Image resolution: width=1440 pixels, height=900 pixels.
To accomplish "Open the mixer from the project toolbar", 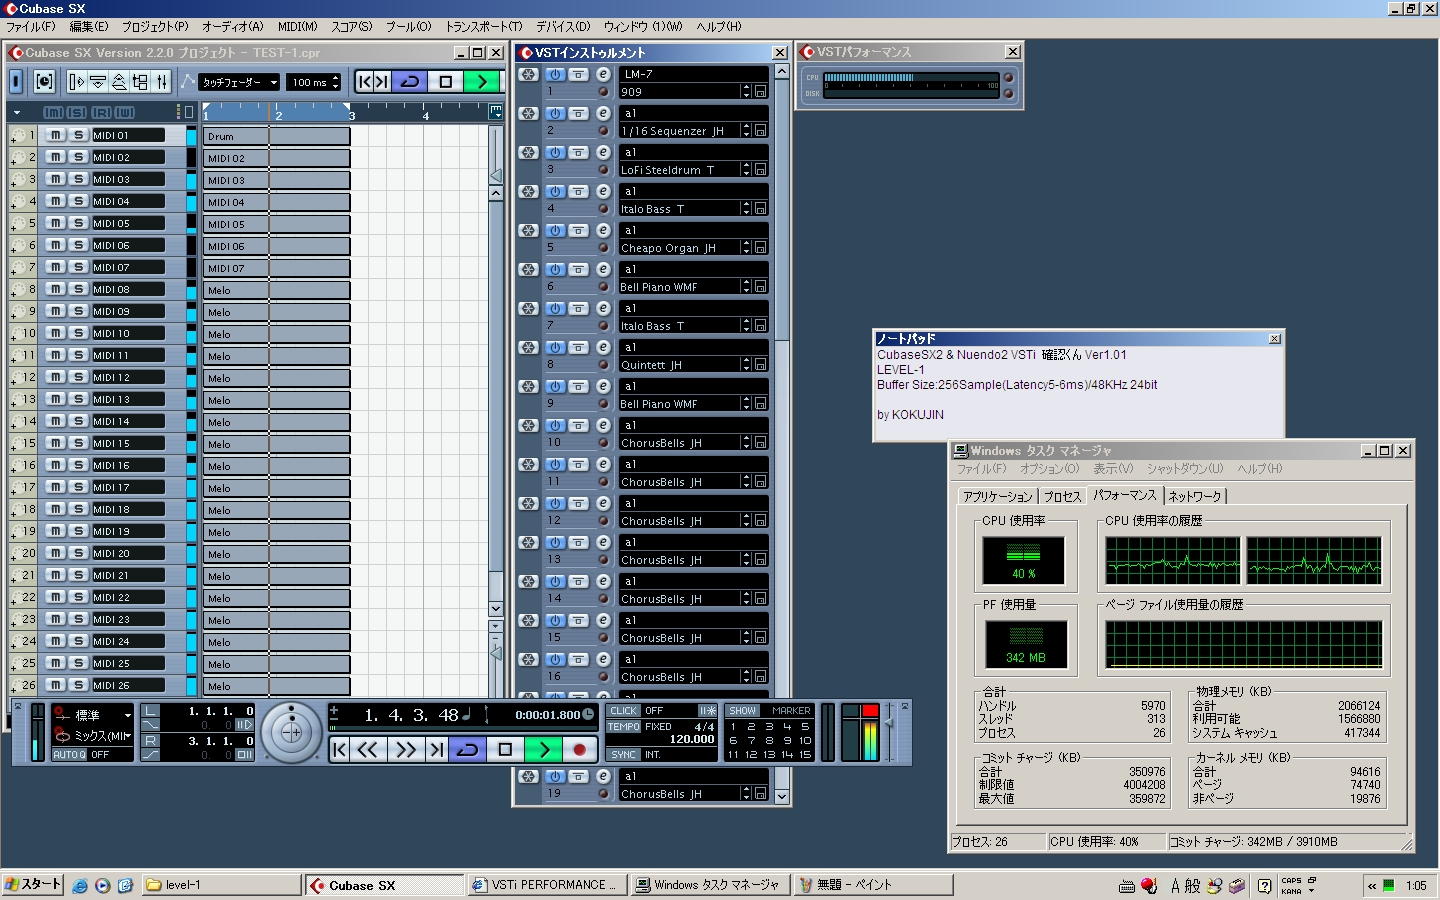I will pos(162,82).
